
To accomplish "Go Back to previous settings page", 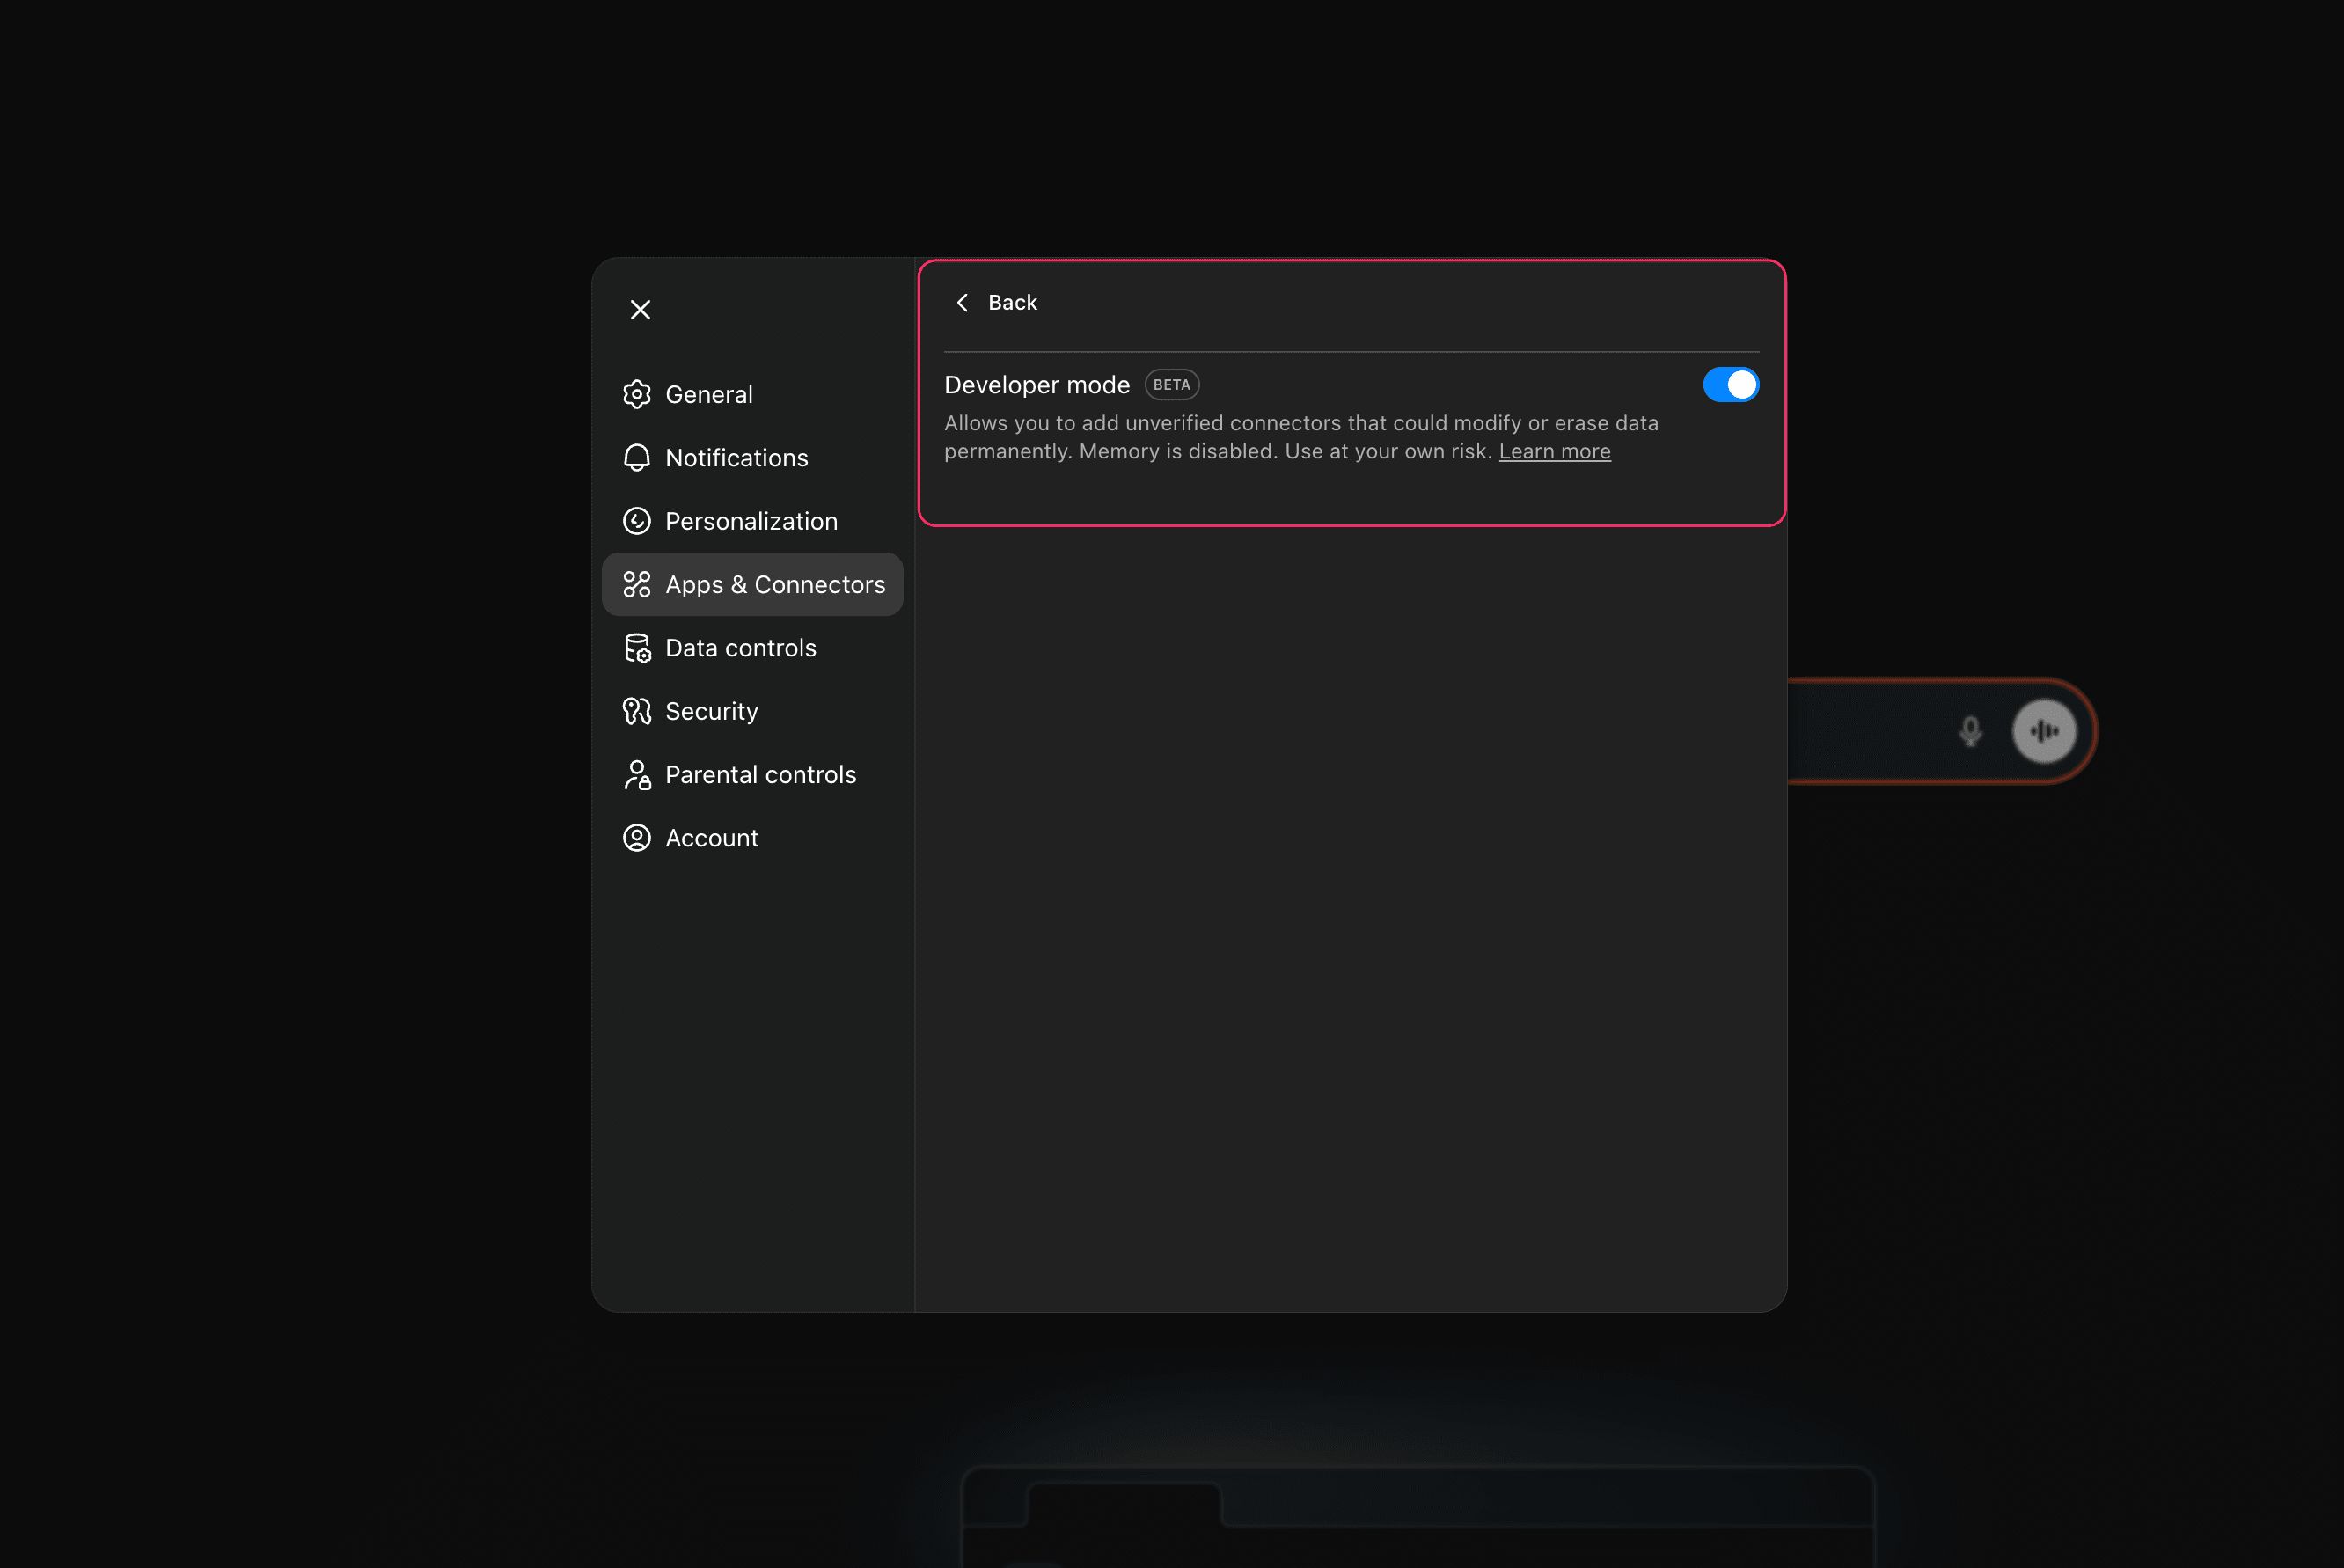I will (x=1011, y=303).
